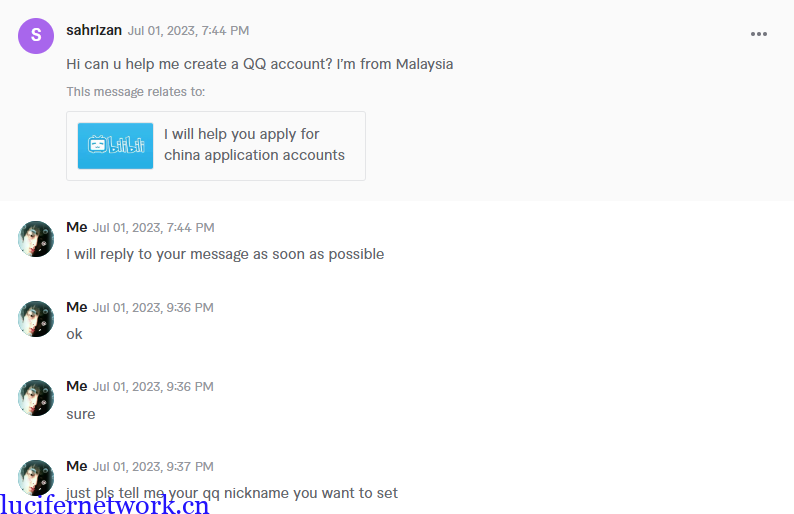Click the "Me" name above "sure"
This screenshot has height=514, width=794.
point(77,386)
